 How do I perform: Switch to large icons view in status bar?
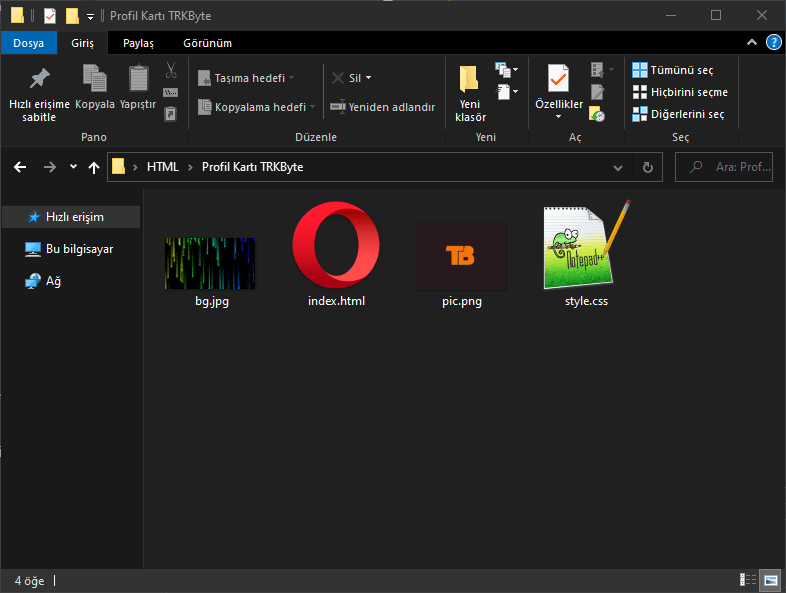pyautogui.click(x=770, y=580)
